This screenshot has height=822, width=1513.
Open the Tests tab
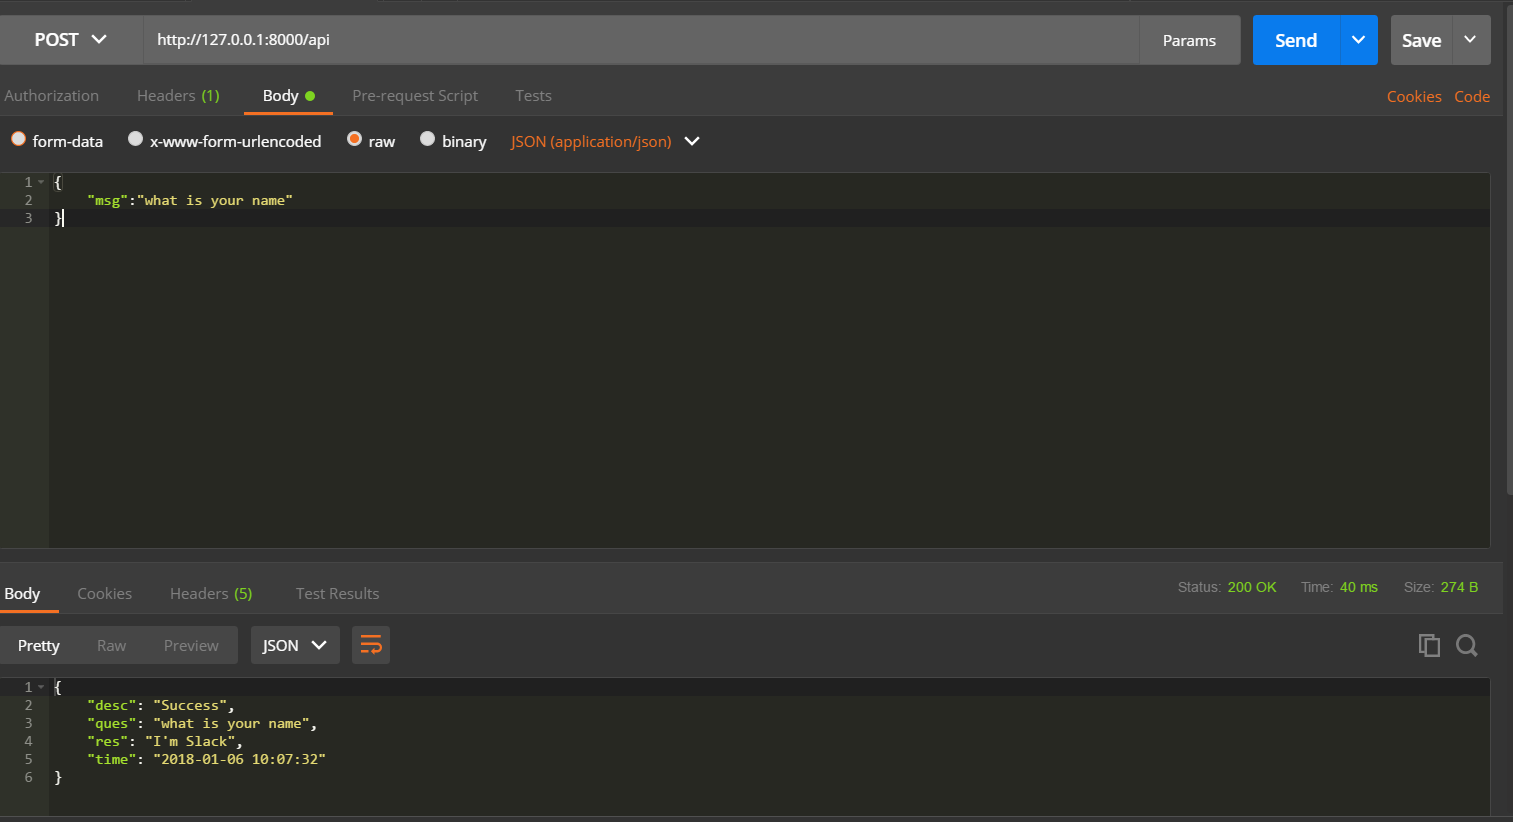click(x=533, y=96)
